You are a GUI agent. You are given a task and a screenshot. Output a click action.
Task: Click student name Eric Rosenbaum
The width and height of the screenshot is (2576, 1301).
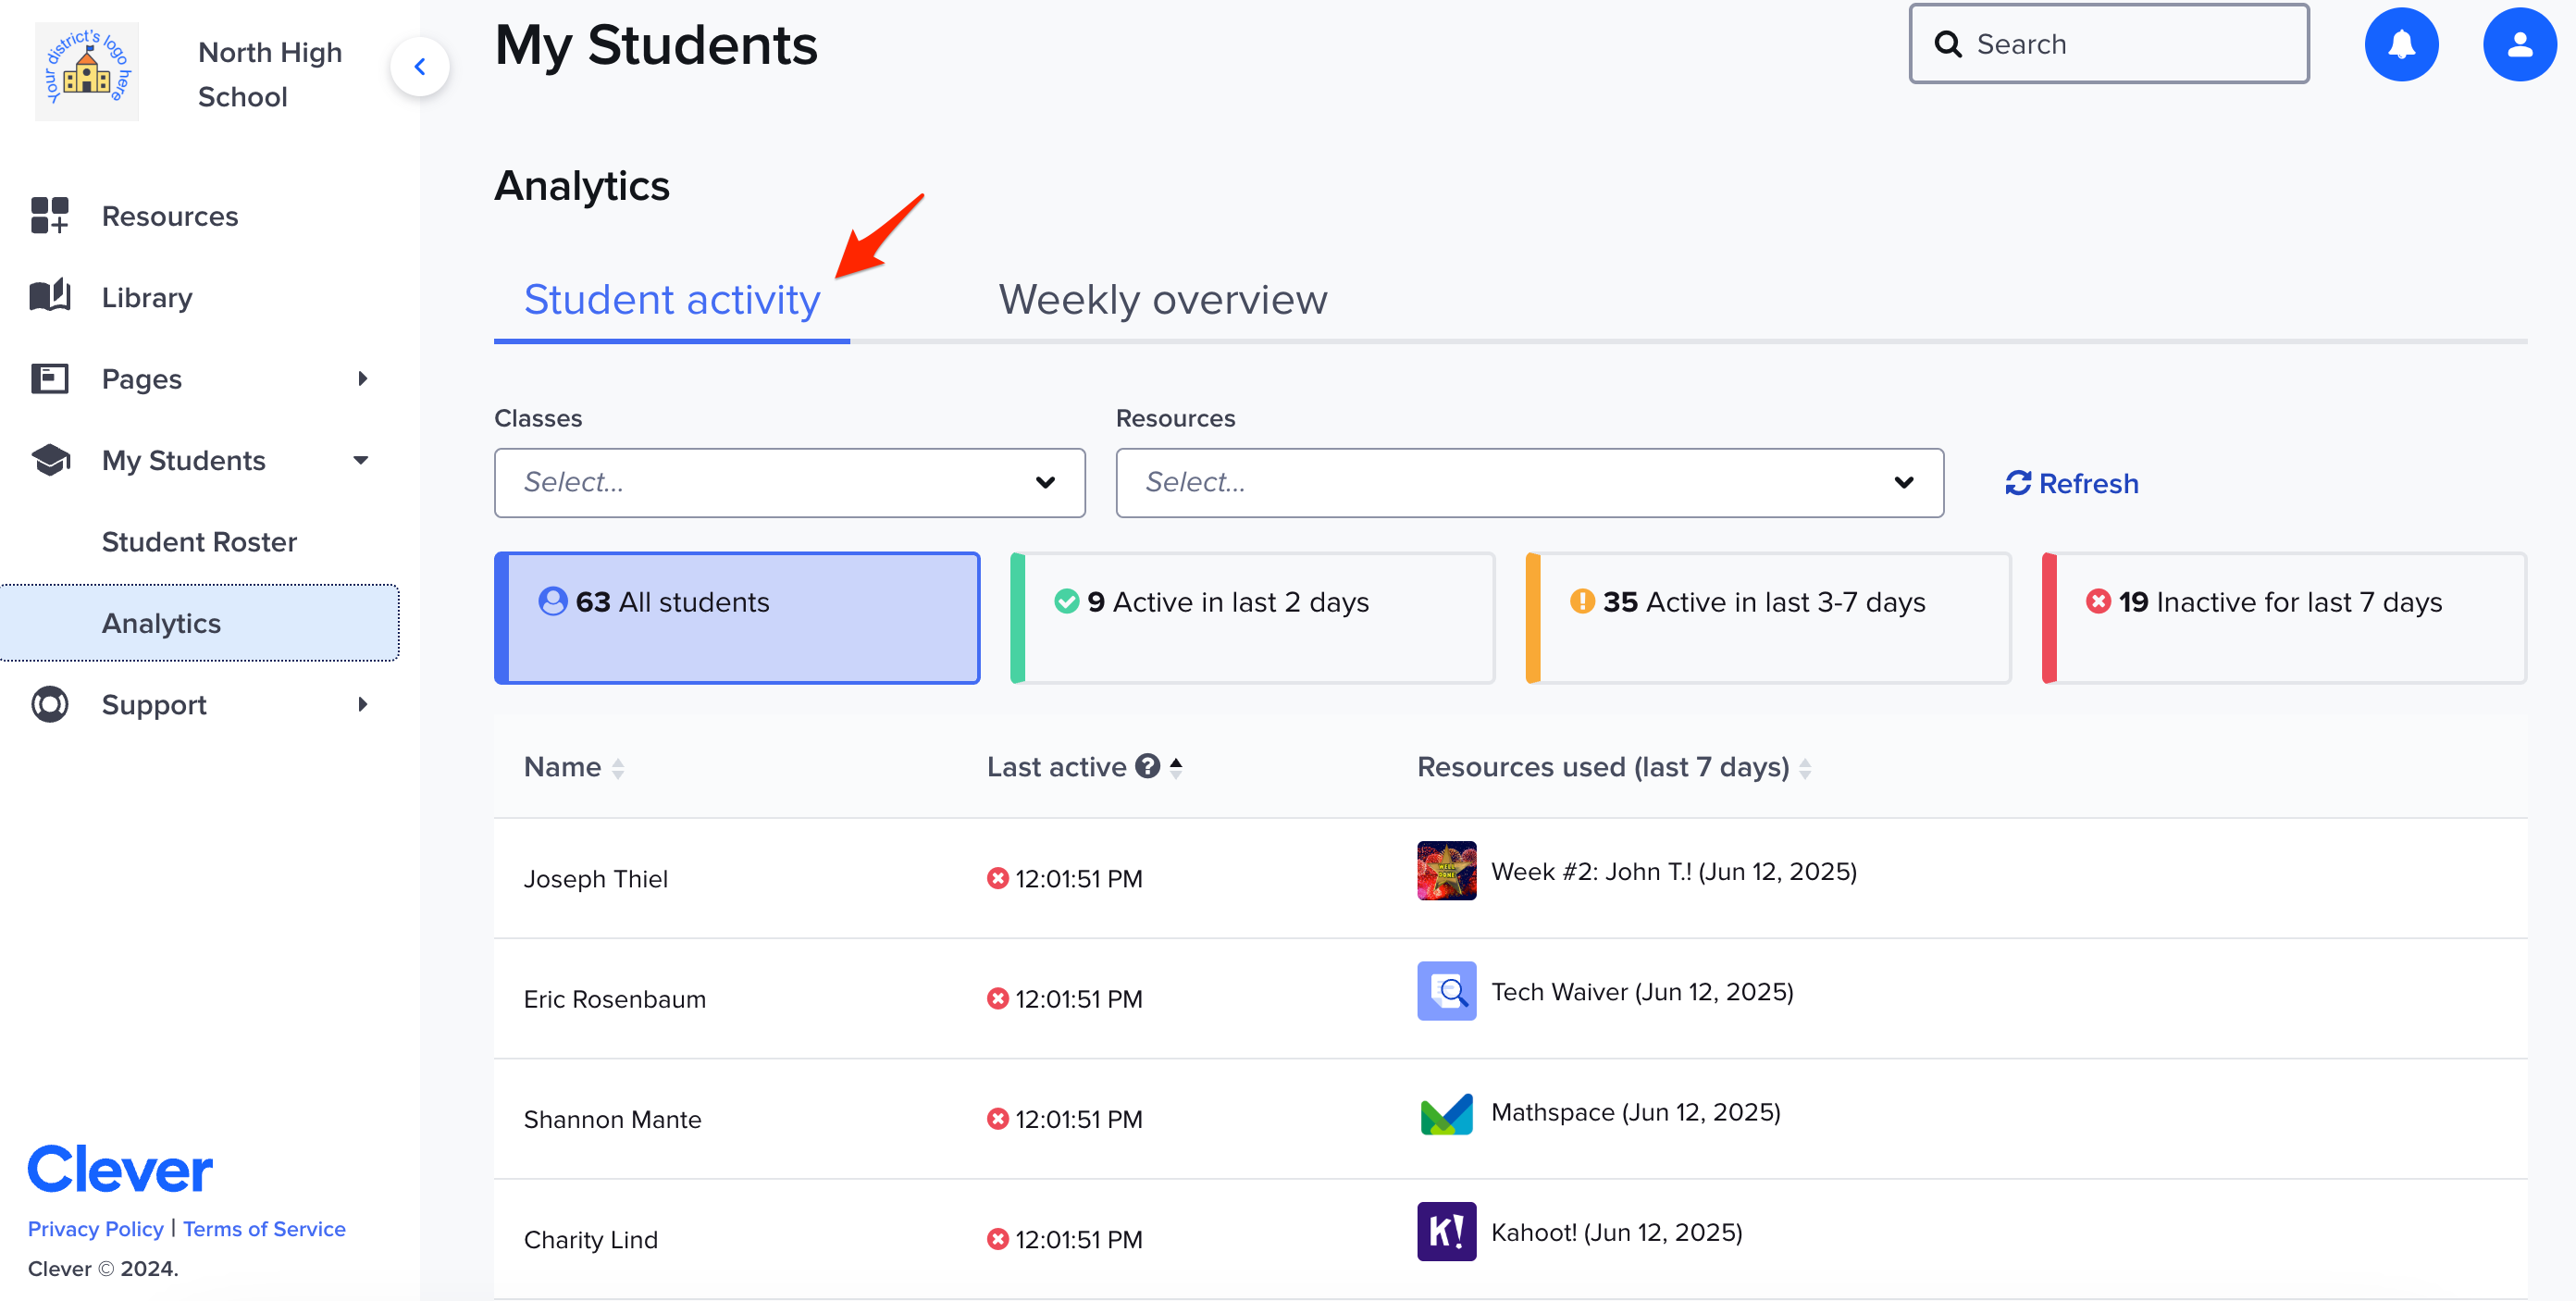tap(614, 999)
